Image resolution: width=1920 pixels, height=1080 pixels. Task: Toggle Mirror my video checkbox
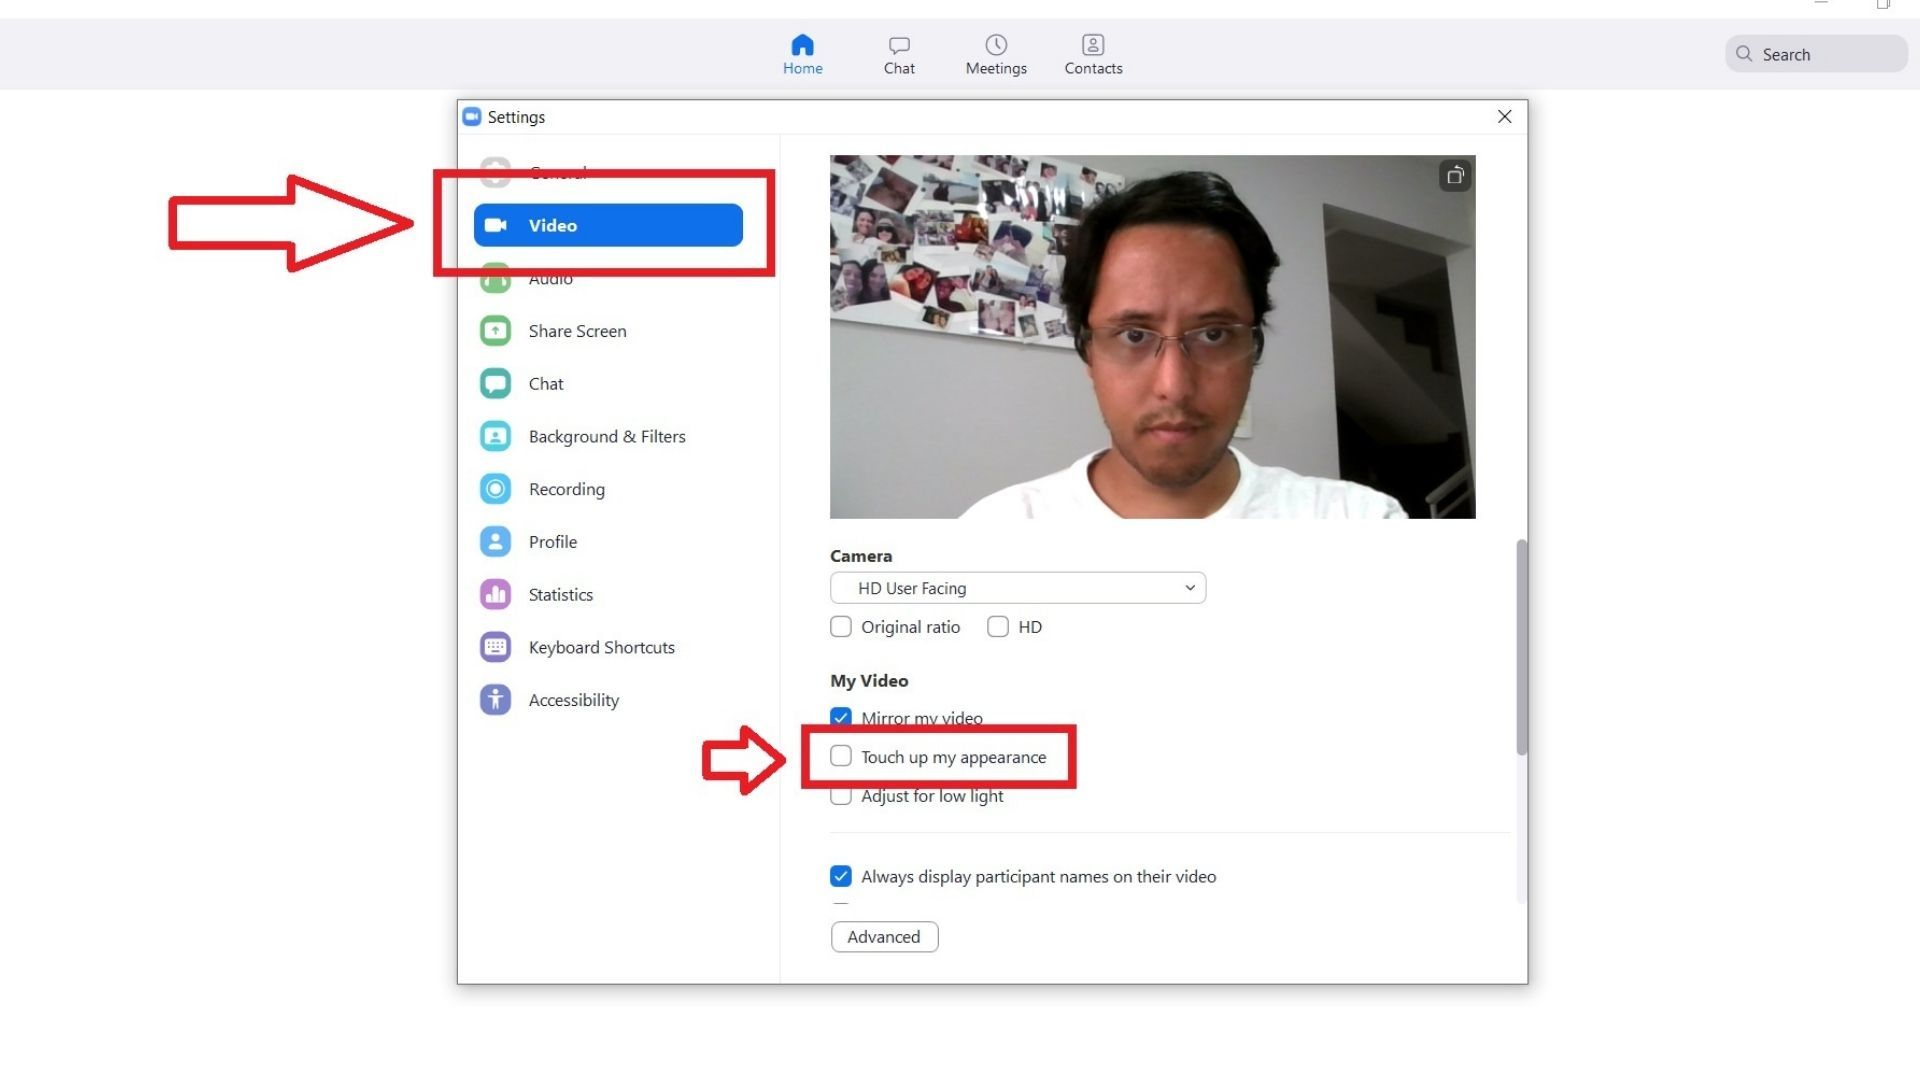(839, 717)
